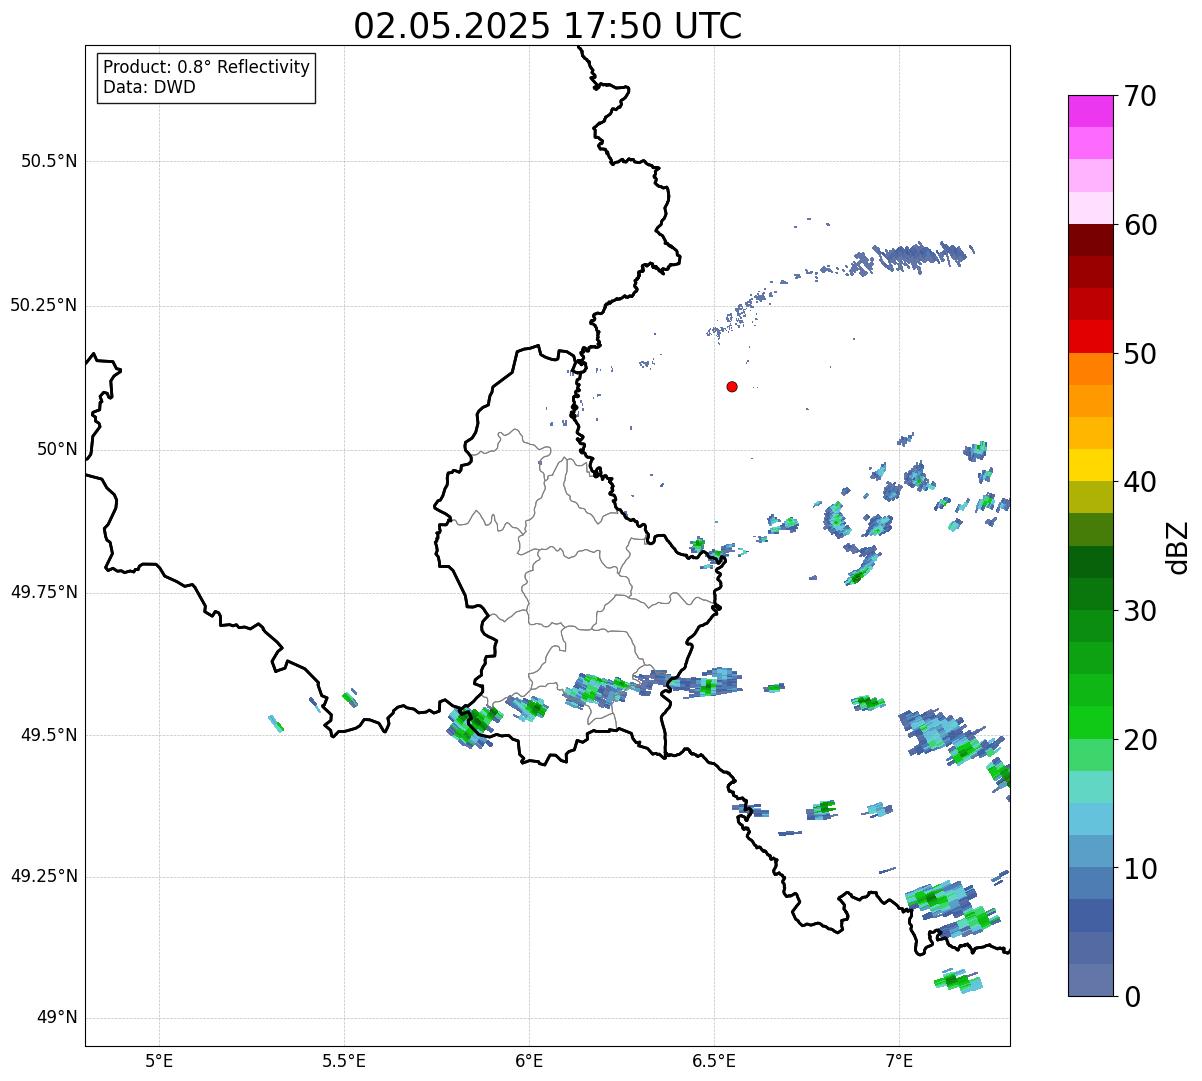Screen dimensions: 1202x1081
Task: Click the latitude label '50.25°N'
Action: (x=44, y=305)
